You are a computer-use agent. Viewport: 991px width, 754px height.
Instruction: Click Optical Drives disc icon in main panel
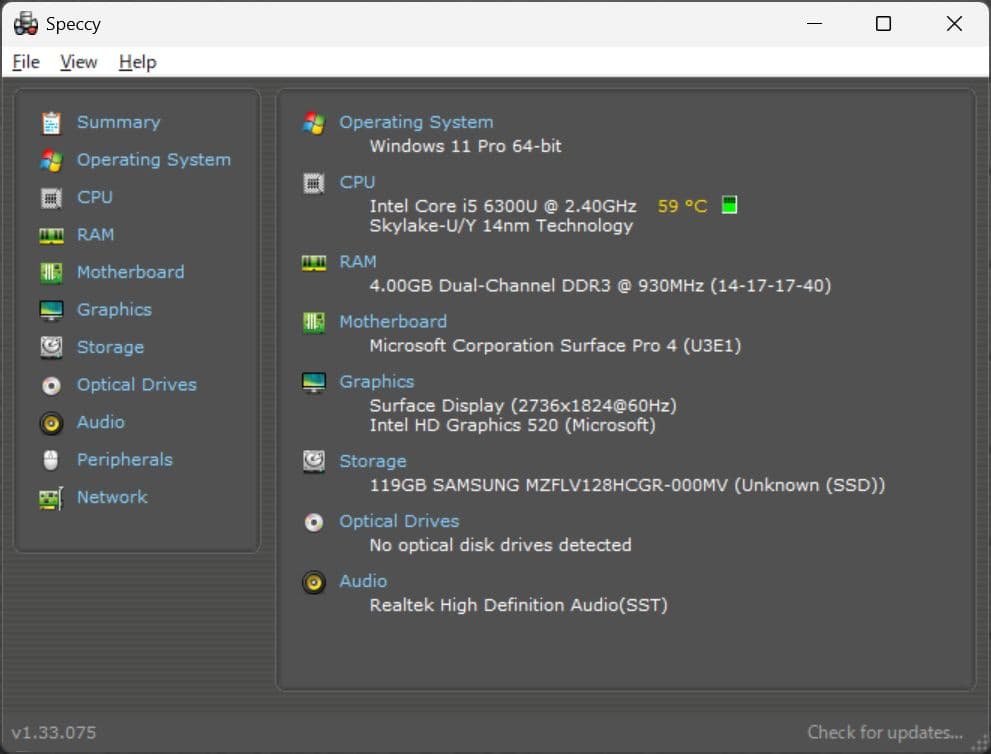tap(313, 522)
